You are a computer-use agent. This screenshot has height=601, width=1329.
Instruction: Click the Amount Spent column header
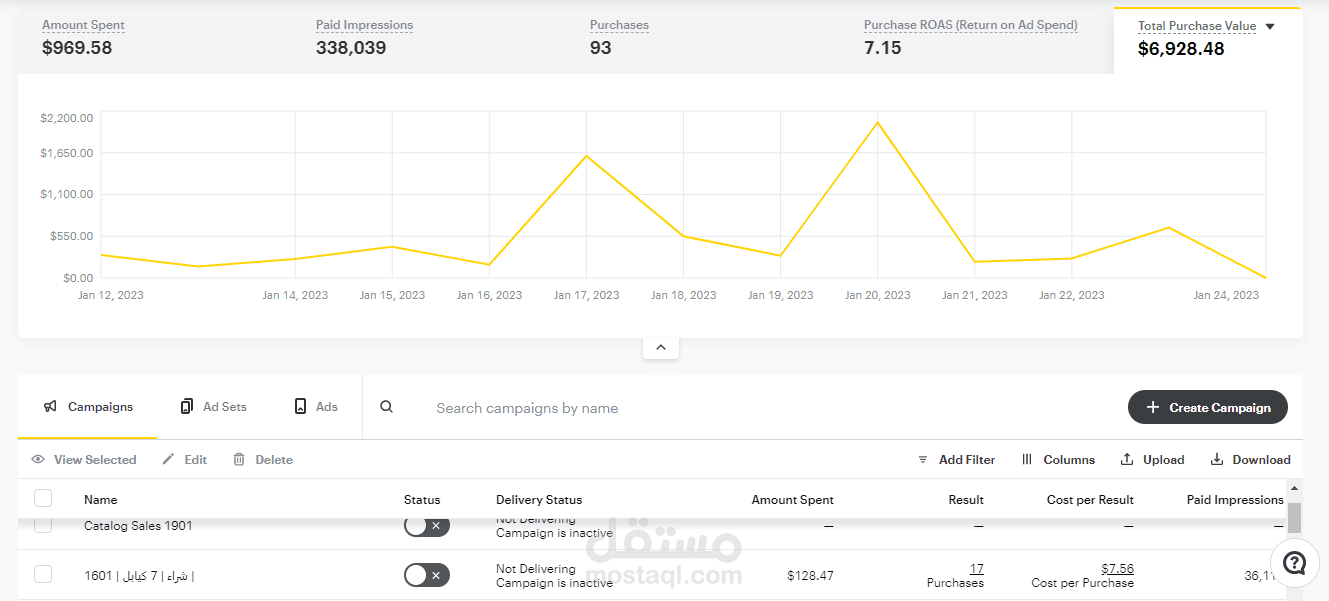tap(793, 500)
